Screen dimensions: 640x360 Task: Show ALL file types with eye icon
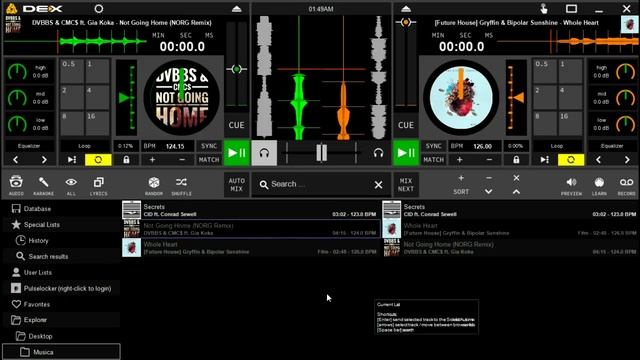[x=71, y=185]
